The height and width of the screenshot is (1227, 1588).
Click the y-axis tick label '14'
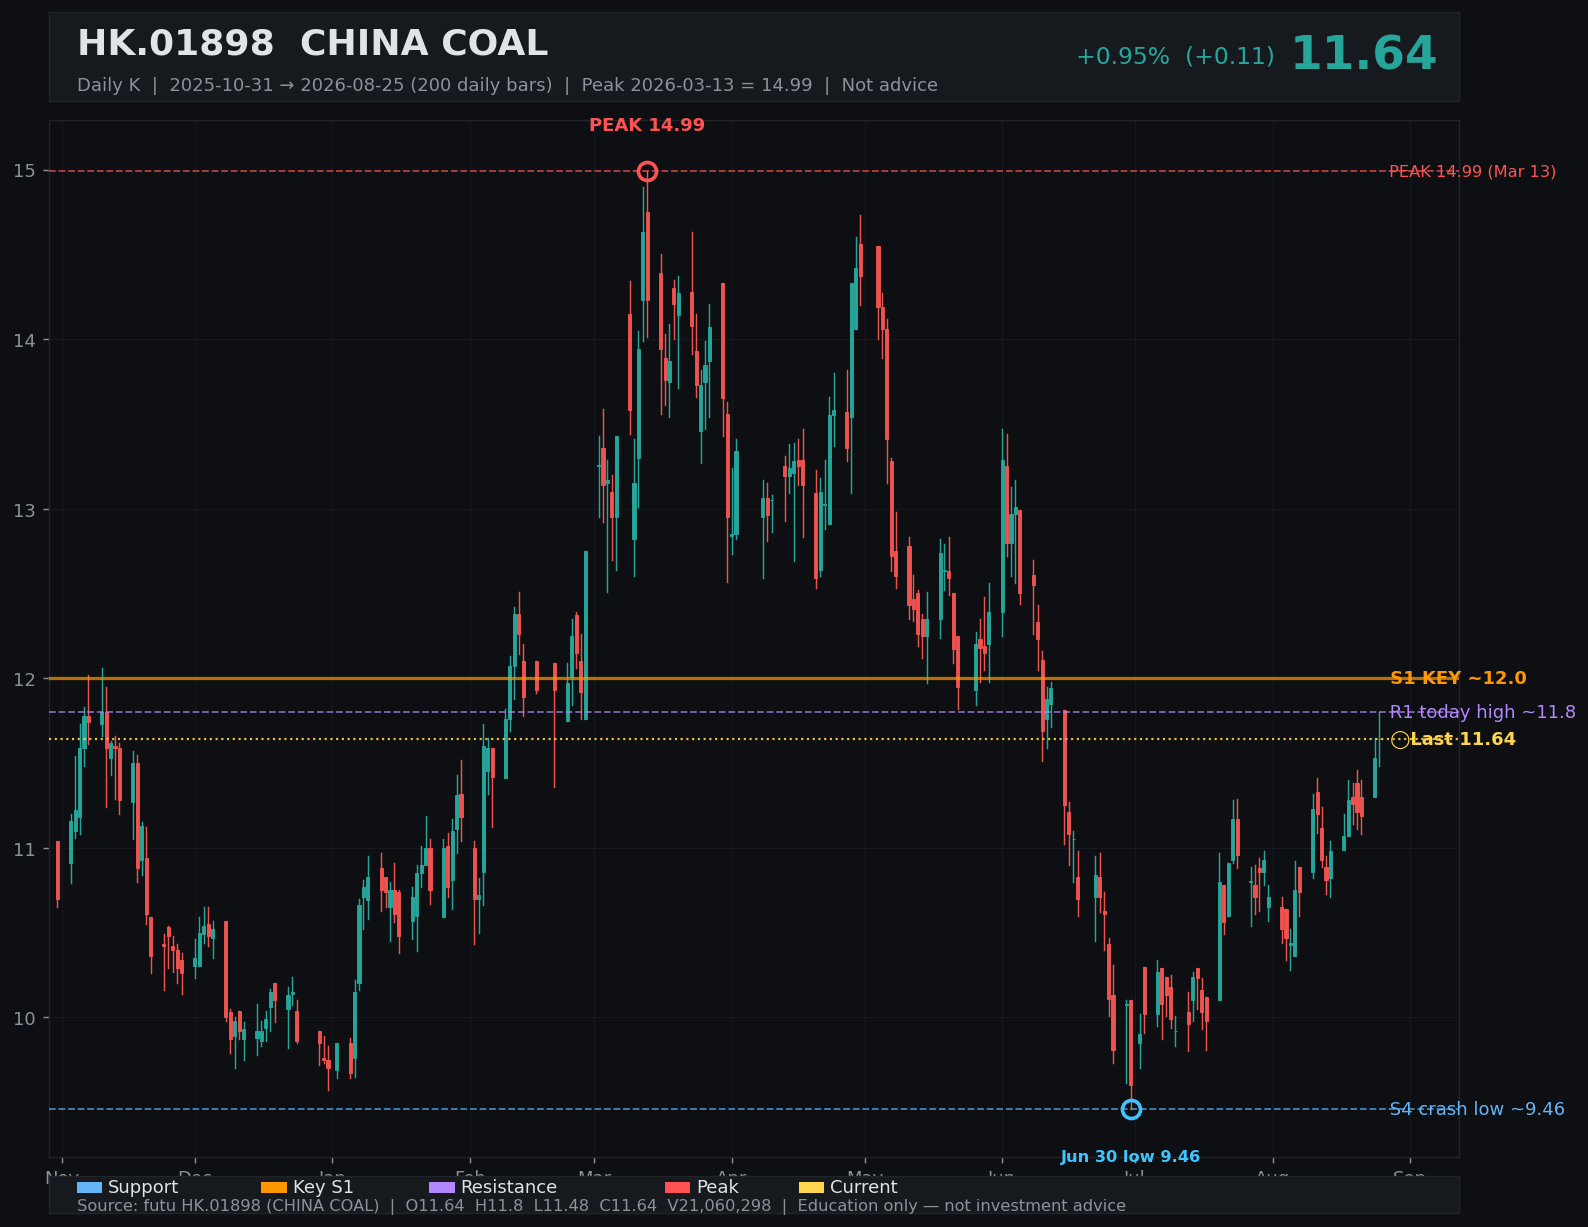24,340
